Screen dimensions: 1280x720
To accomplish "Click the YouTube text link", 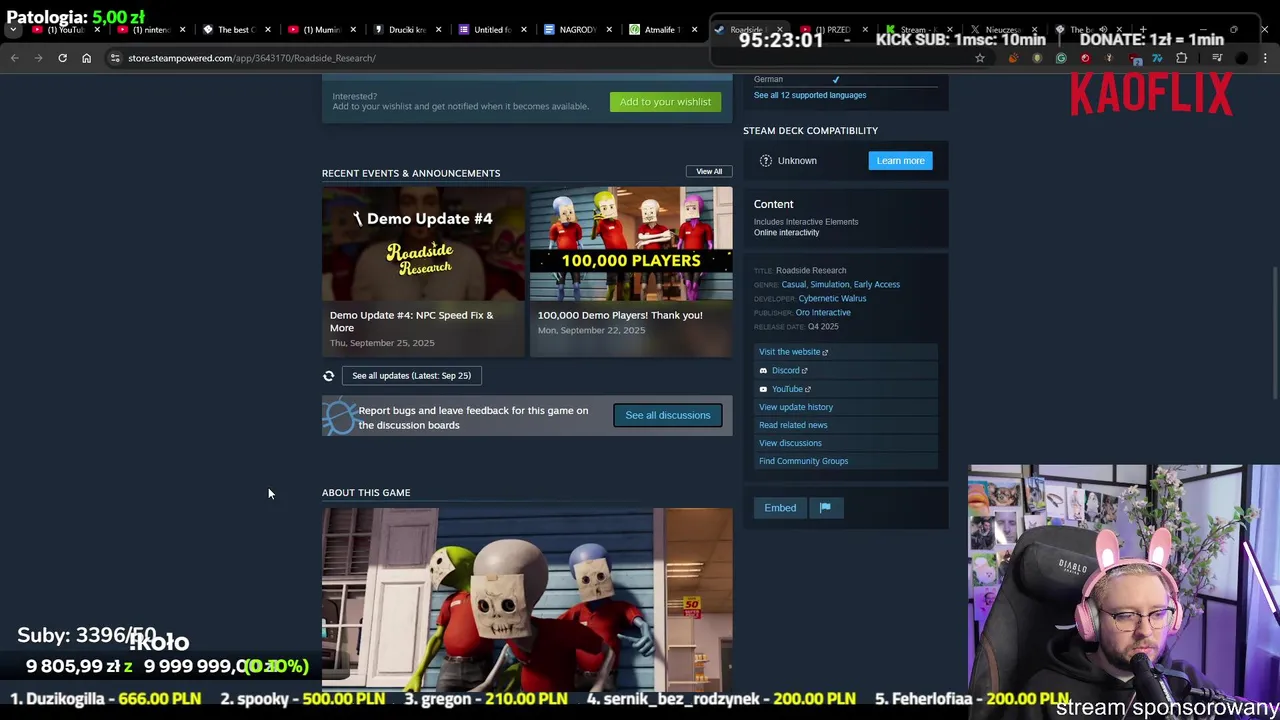I will point(787,389).
